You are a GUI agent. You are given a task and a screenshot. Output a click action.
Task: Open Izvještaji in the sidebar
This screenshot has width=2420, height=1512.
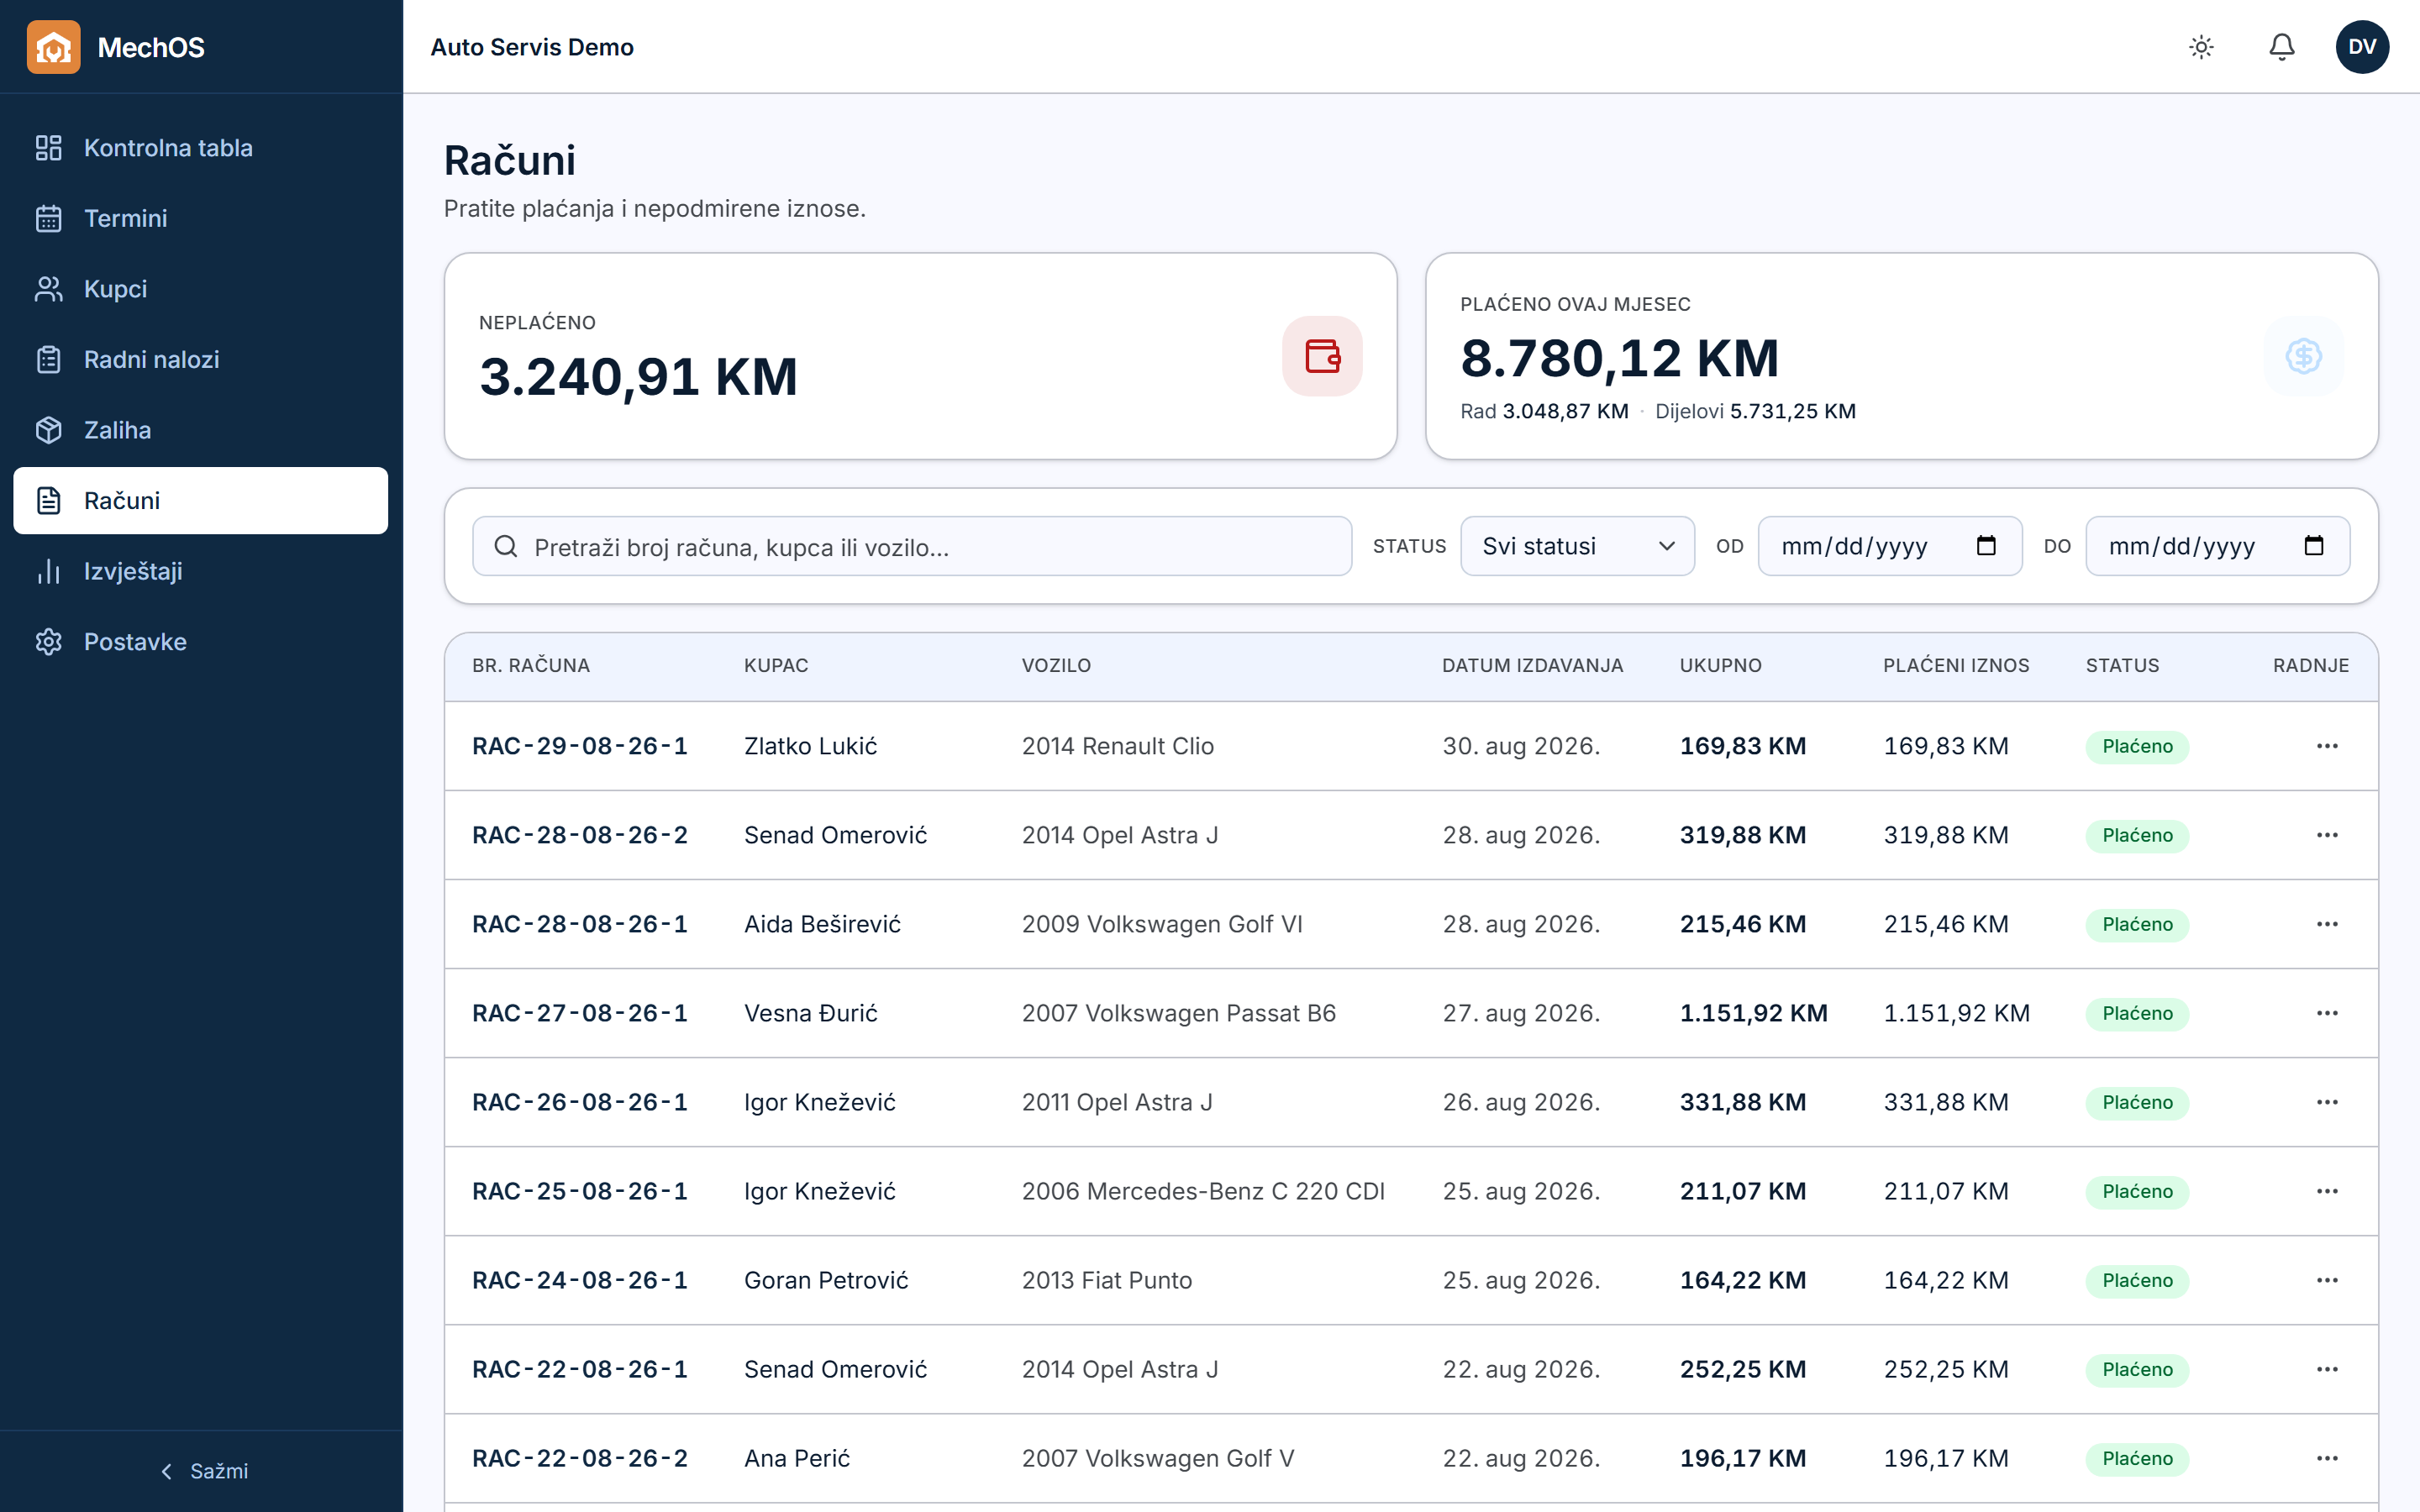pyautogui.click(x=200, y=571)
